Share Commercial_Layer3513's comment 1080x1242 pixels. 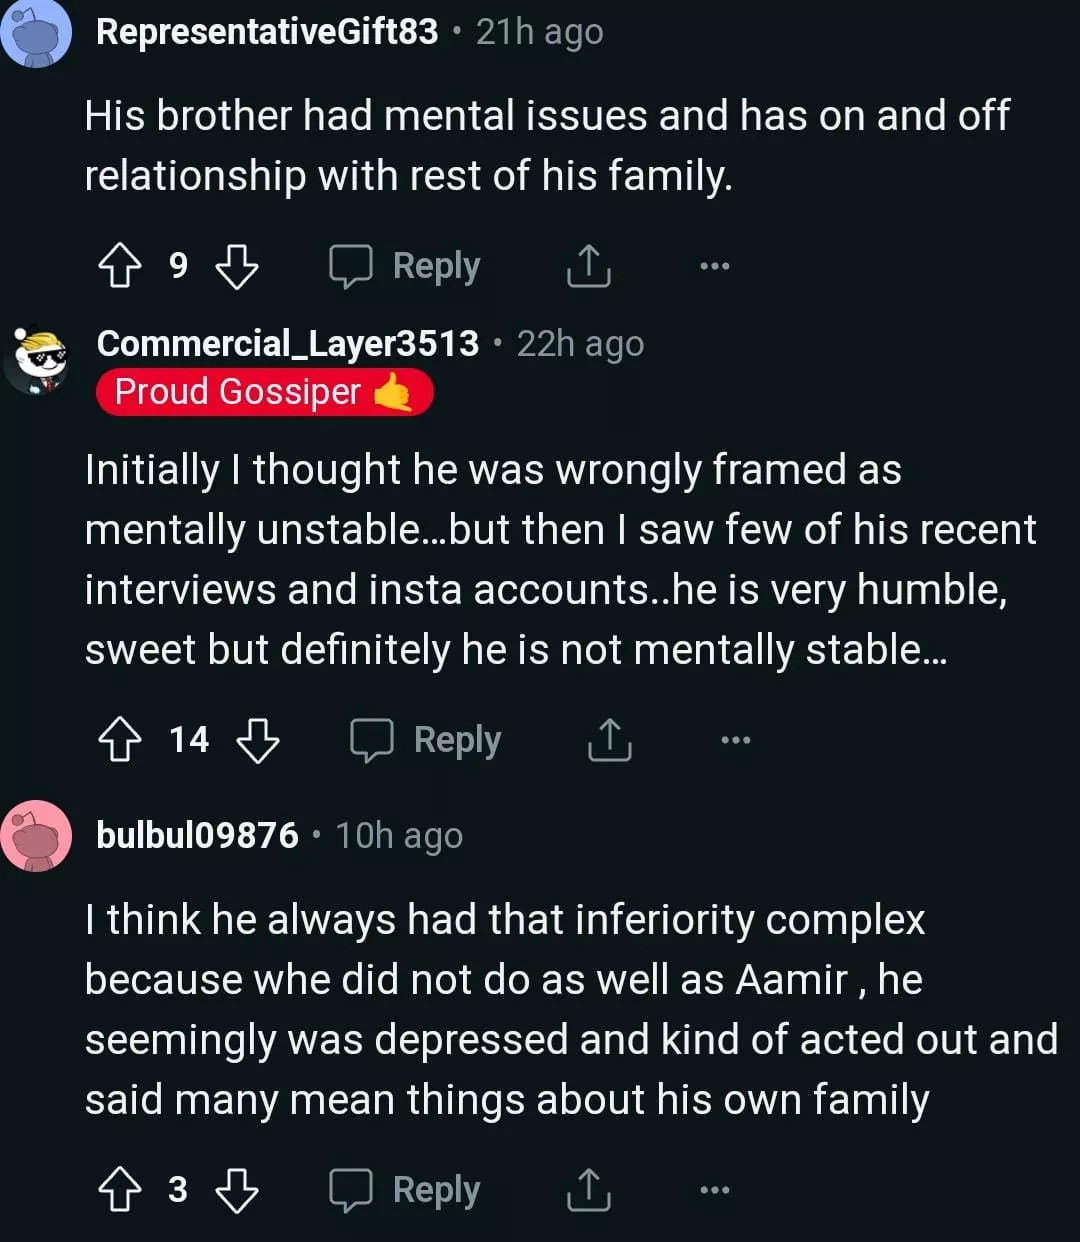coord(608,741)
